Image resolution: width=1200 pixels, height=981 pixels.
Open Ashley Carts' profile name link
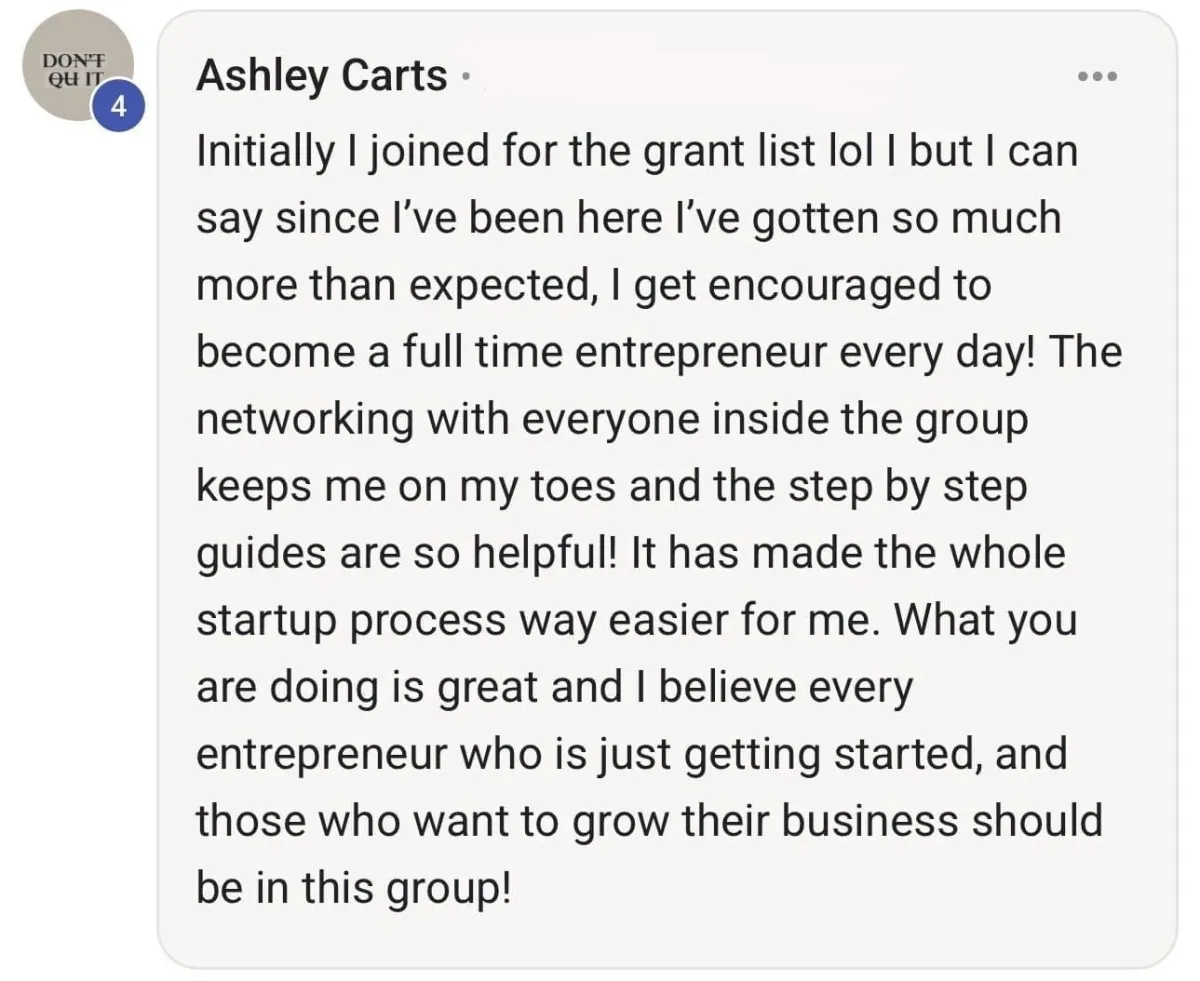pos(322,75)
